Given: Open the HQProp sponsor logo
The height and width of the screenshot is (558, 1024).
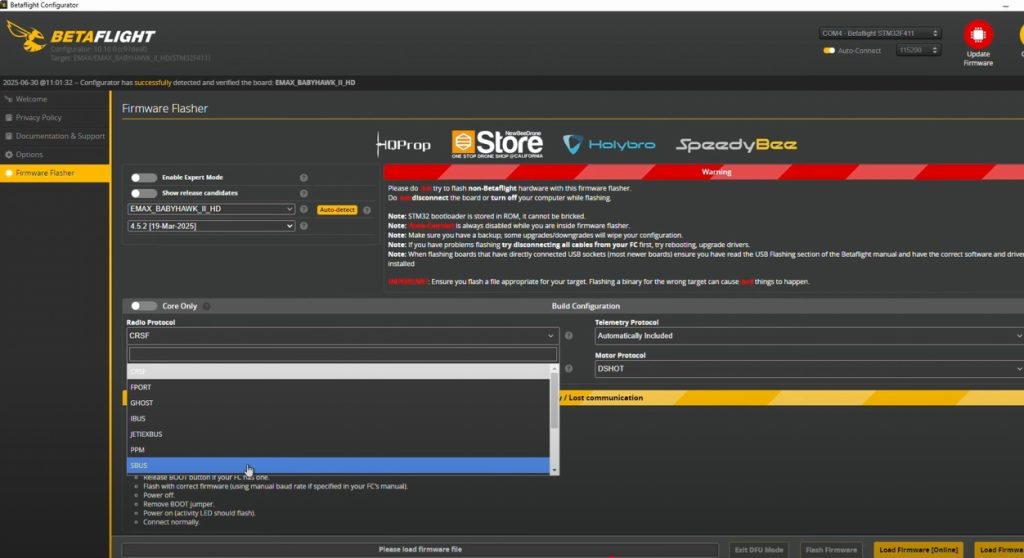Looking at the screenshot, I should [x=404, y=144].
